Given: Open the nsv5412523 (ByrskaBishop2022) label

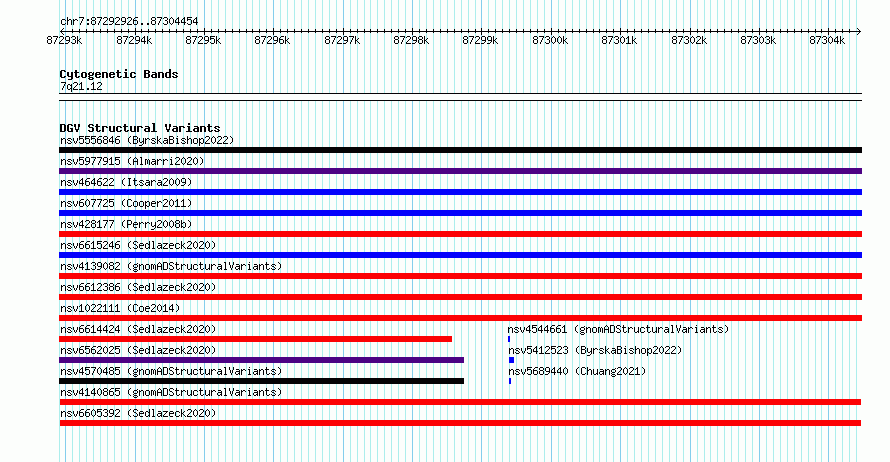Looking at the screenshot, I should [595, 350].
